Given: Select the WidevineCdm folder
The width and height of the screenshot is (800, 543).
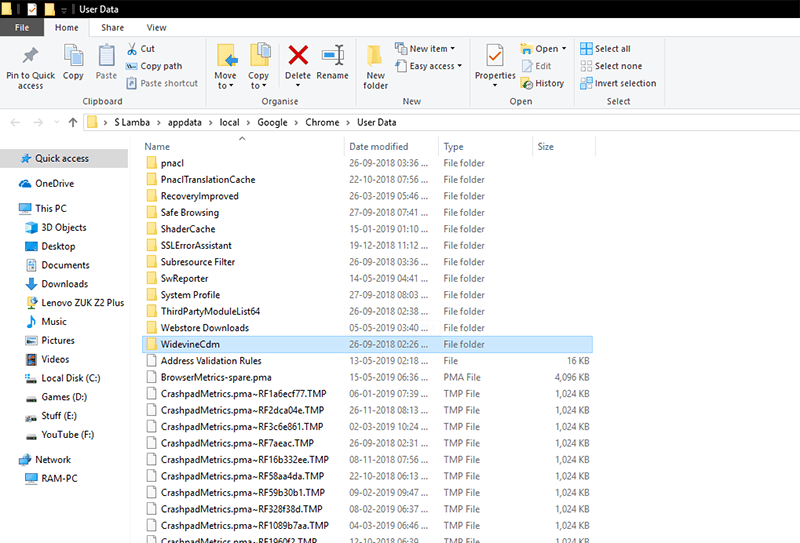Looking at the screenshot, I should [x=367, y=344].
